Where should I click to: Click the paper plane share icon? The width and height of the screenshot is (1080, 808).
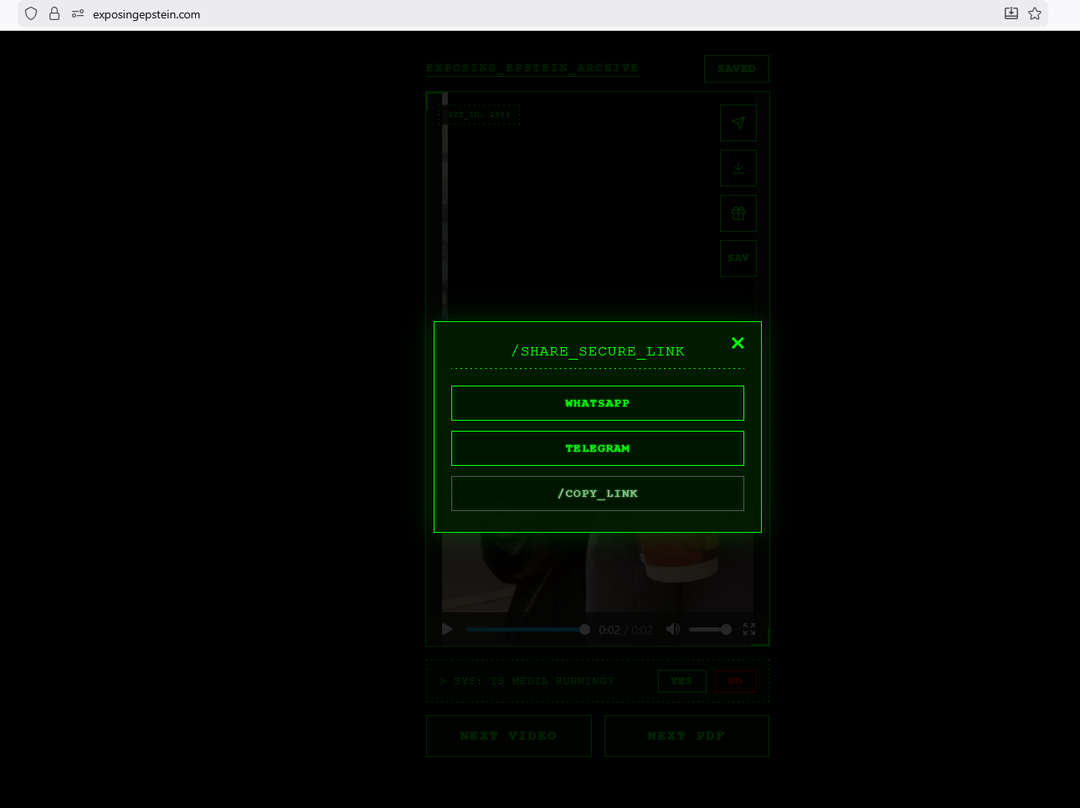coord(738,123)
